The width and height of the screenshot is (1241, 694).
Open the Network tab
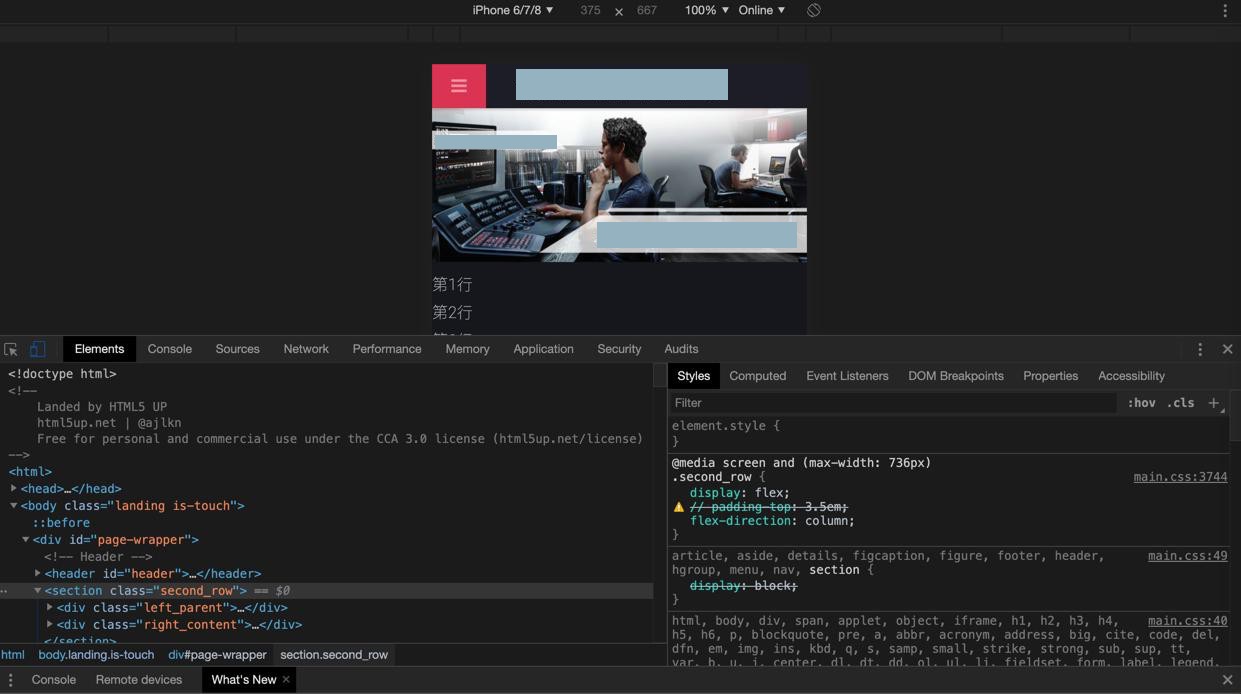tap(306, 349)
